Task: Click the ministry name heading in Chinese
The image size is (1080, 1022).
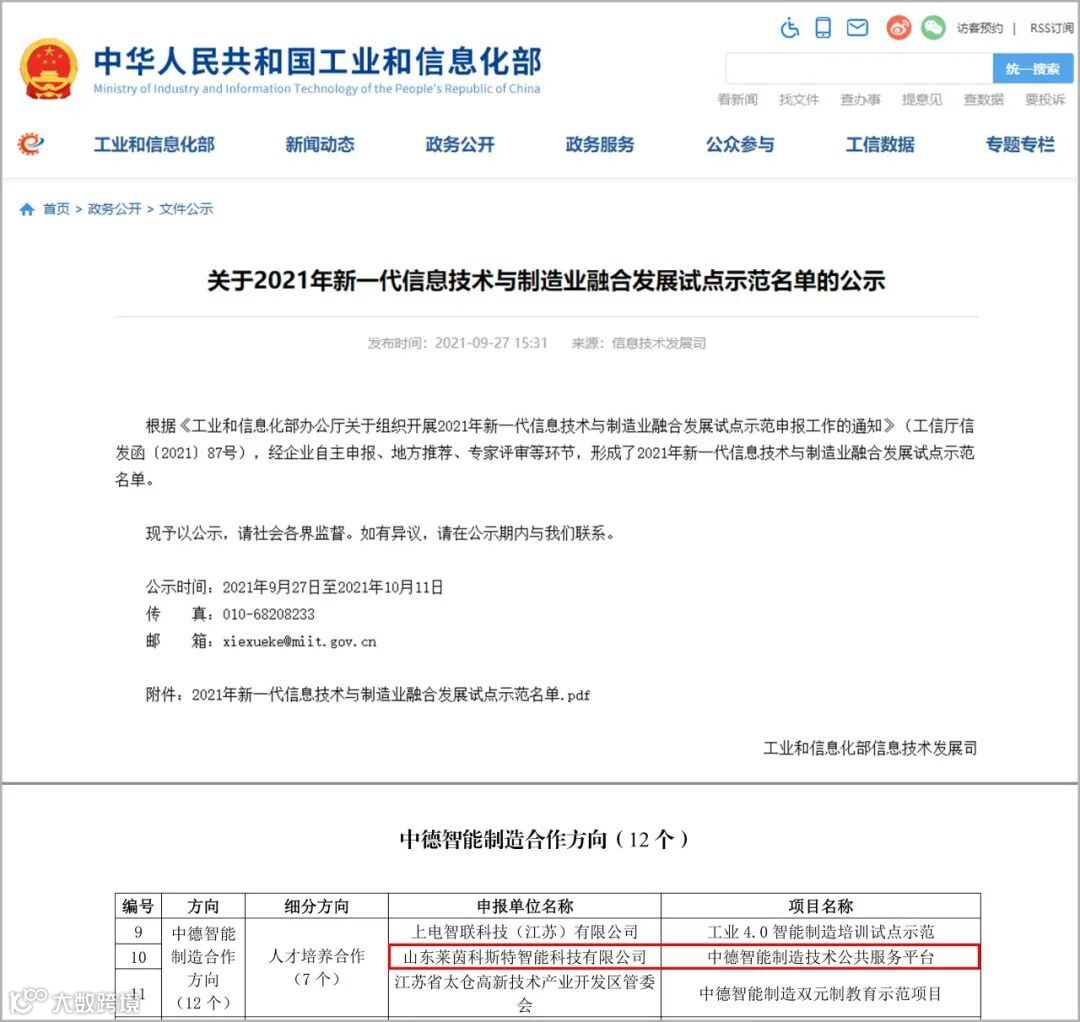Action: coord(318,61)
